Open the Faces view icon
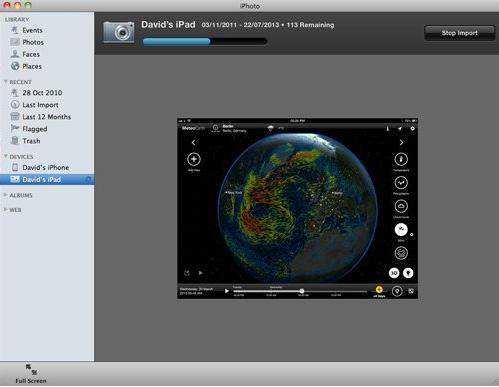 tap(15, 54)
